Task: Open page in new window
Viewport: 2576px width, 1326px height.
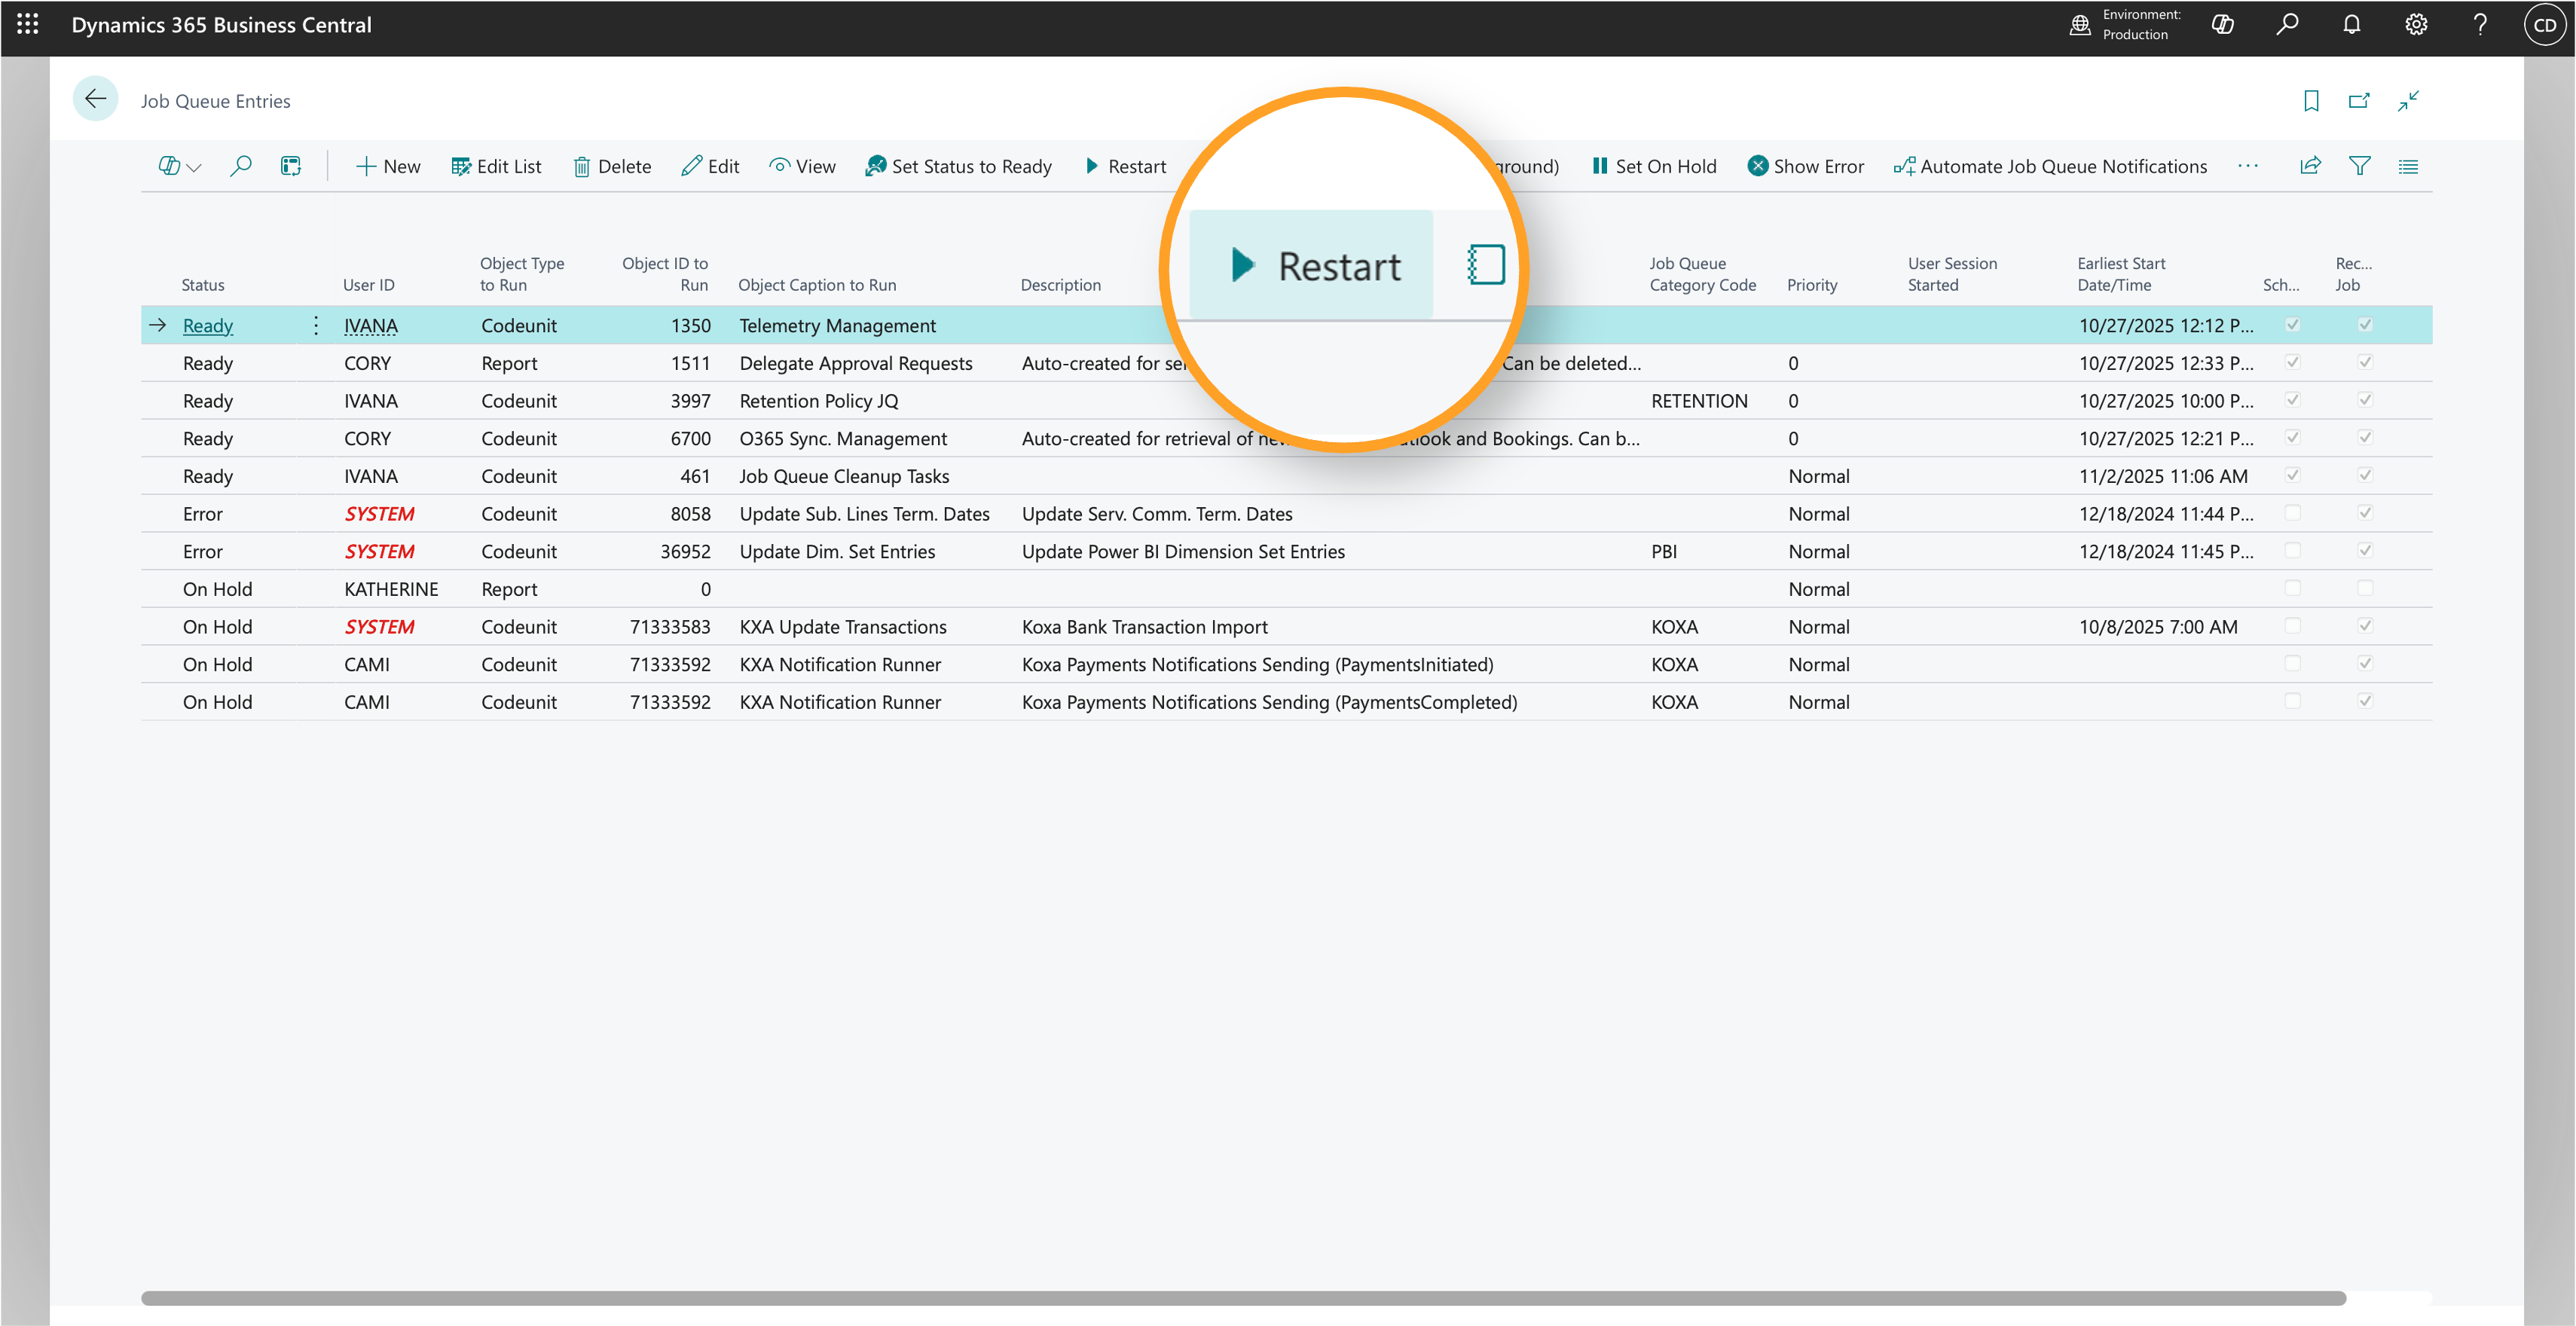Action: point(2359,101)
